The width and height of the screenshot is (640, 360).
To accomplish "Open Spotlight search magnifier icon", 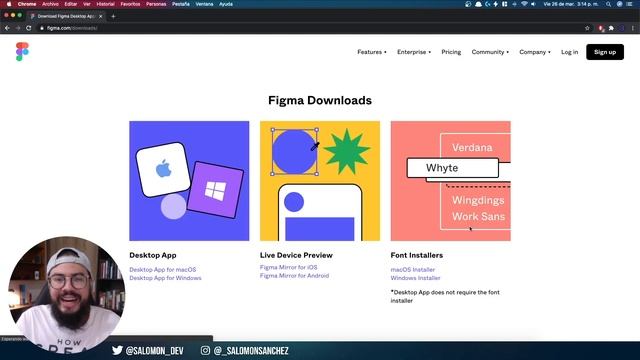I will (x=608, y=4).
